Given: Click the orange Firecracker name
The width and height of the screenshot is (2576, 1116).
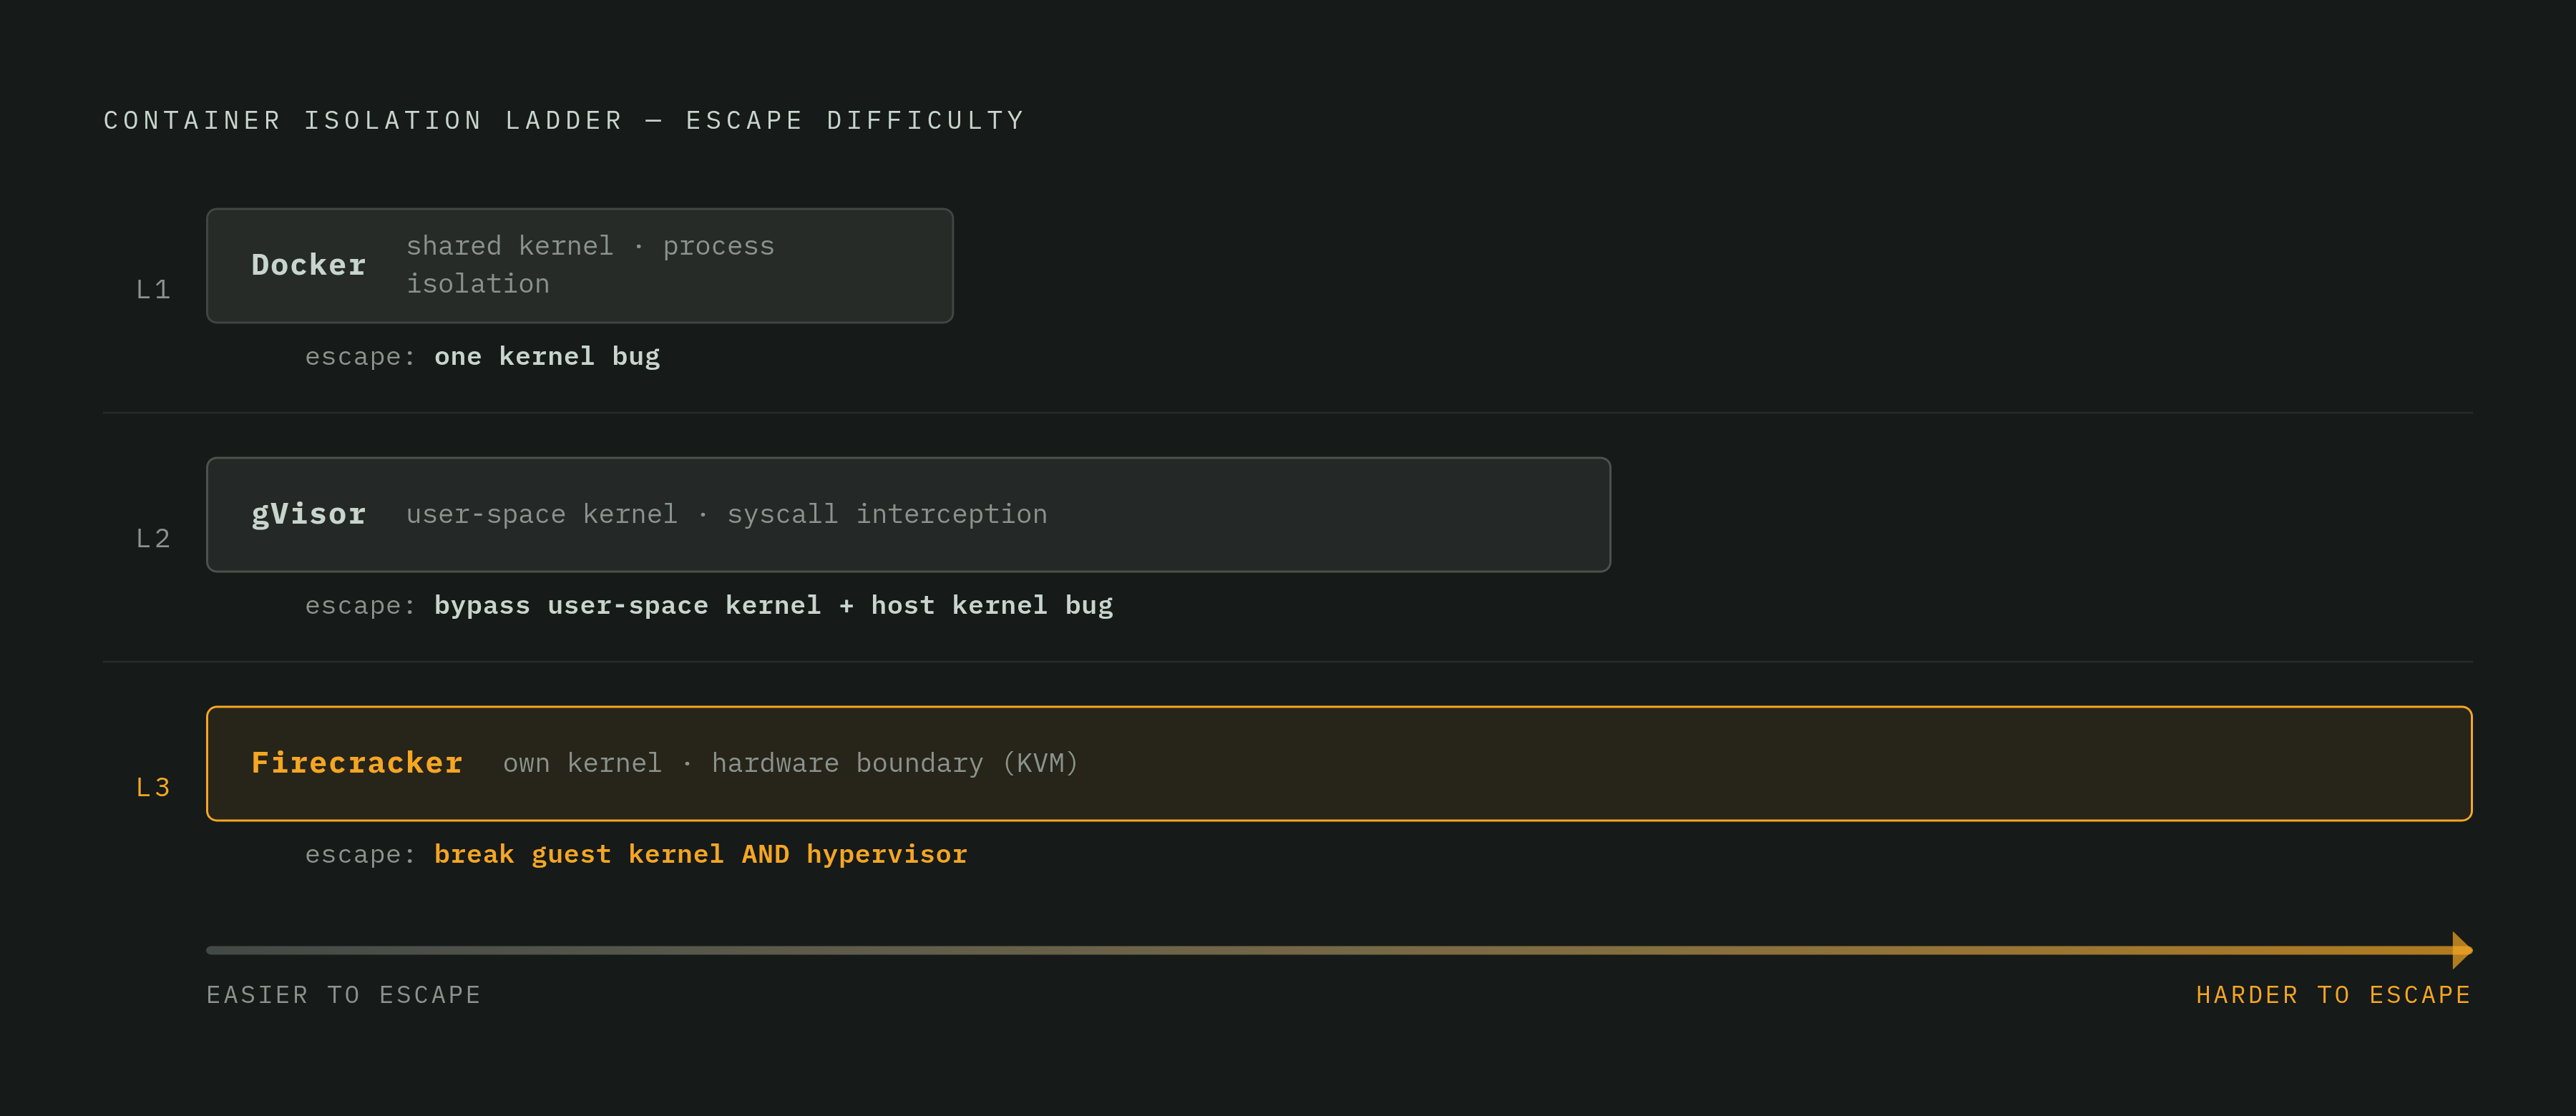Looking at the screenshot, I should tap(357, 763).
